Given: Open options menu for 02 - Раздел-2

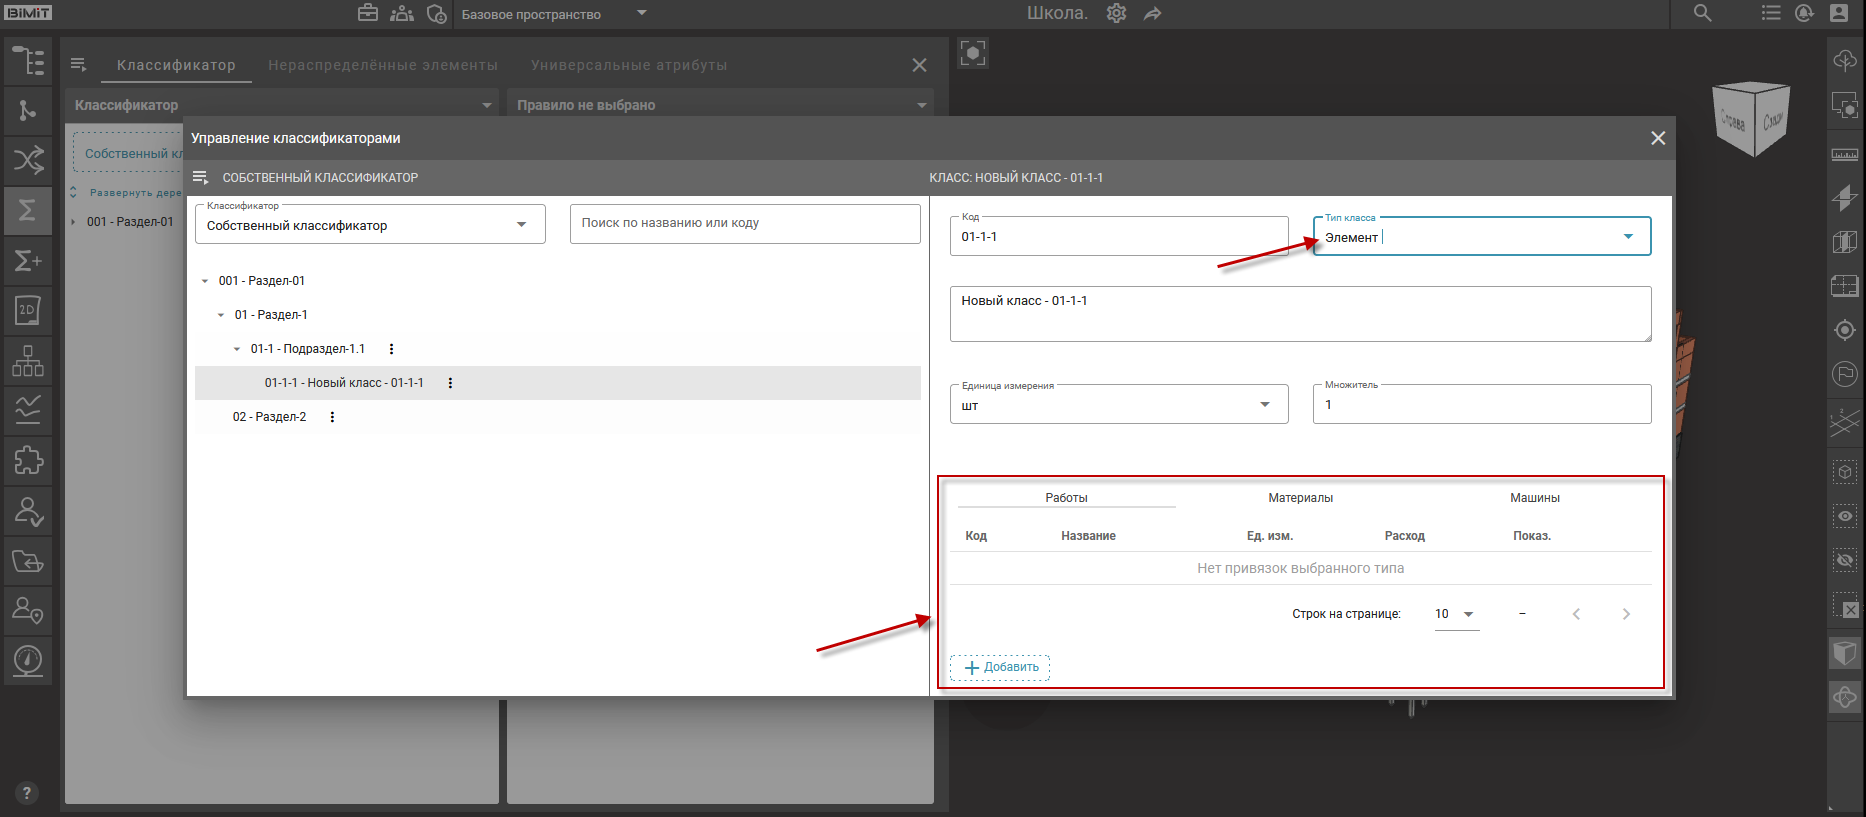Looking at the screenshot, I should tap(332, 417).
